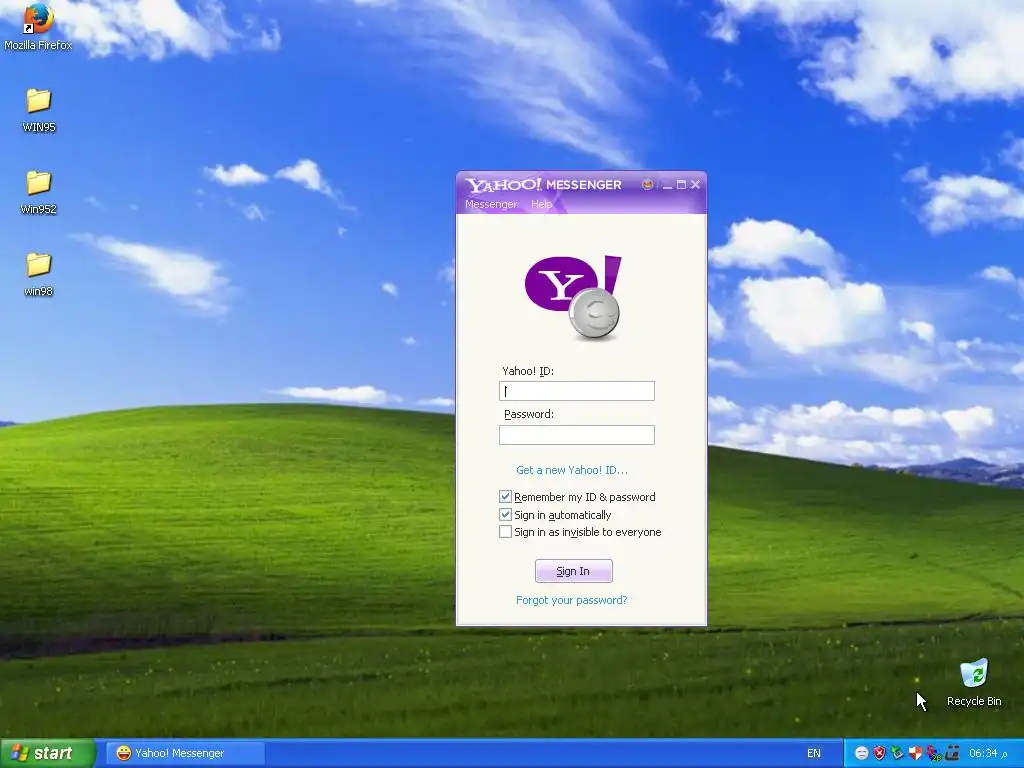Open the red security alert shield tray icon

click(x=880, y=753)
